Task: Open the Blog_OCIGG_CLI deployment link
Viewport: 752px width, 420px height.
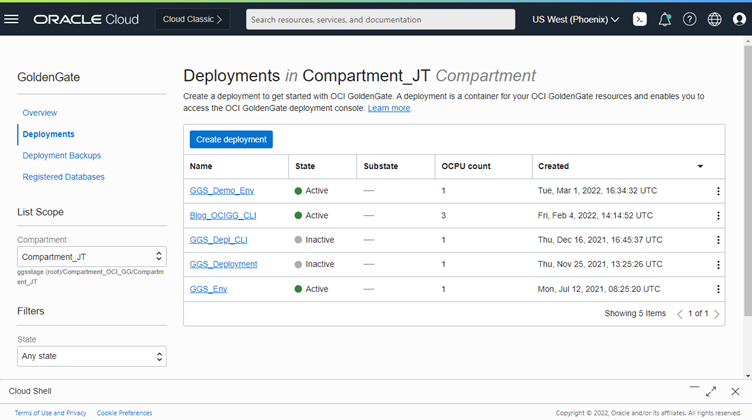Action: 223,216
